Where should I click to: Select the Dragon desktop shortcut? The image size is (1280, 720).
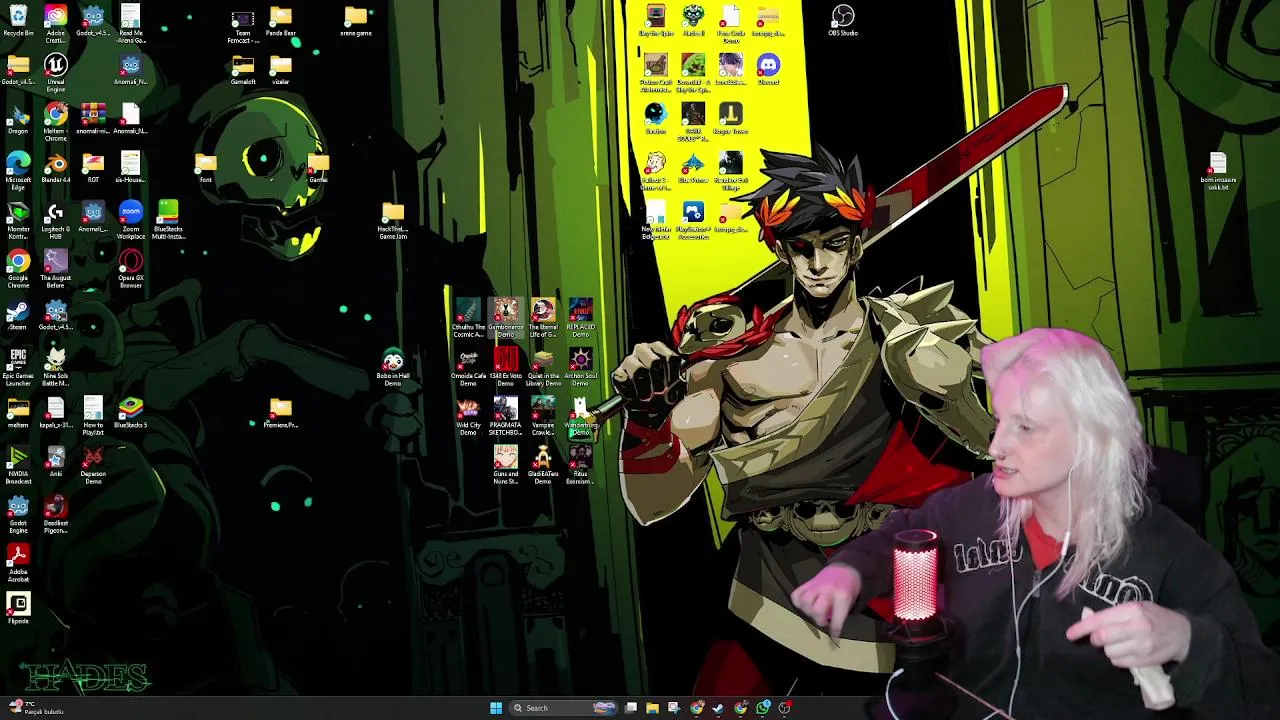[18, 119]
